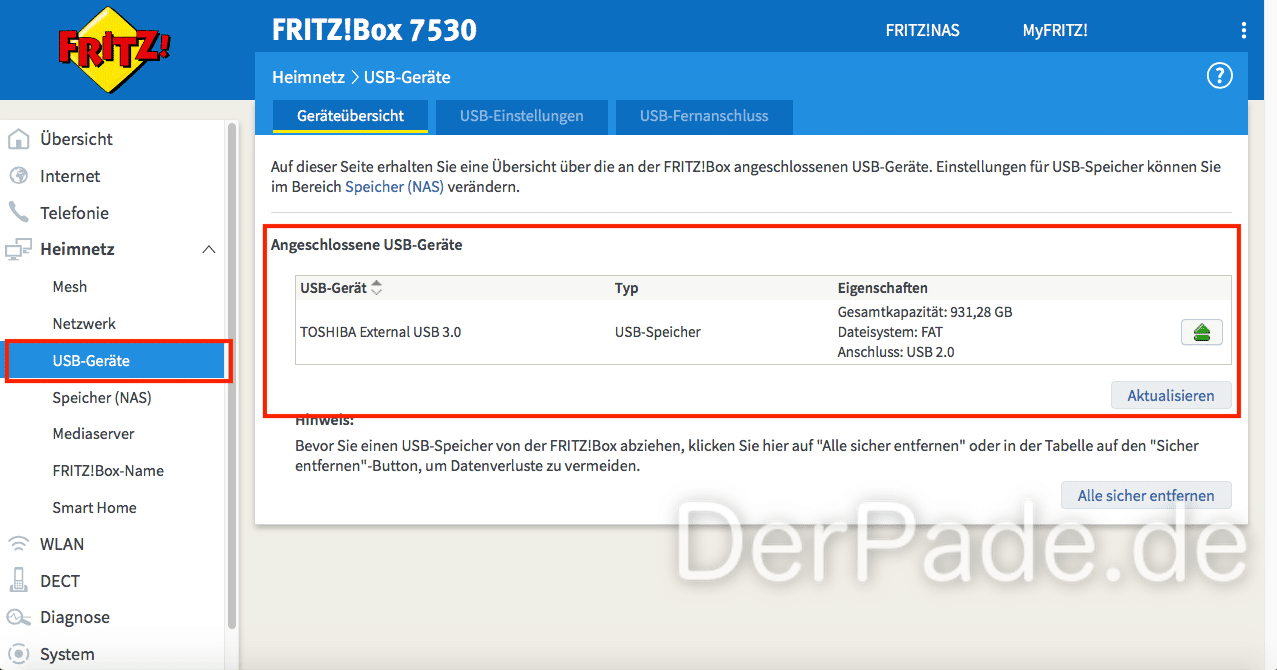Switch to the Geräteübersicht tab

click(x=350, y=116)
